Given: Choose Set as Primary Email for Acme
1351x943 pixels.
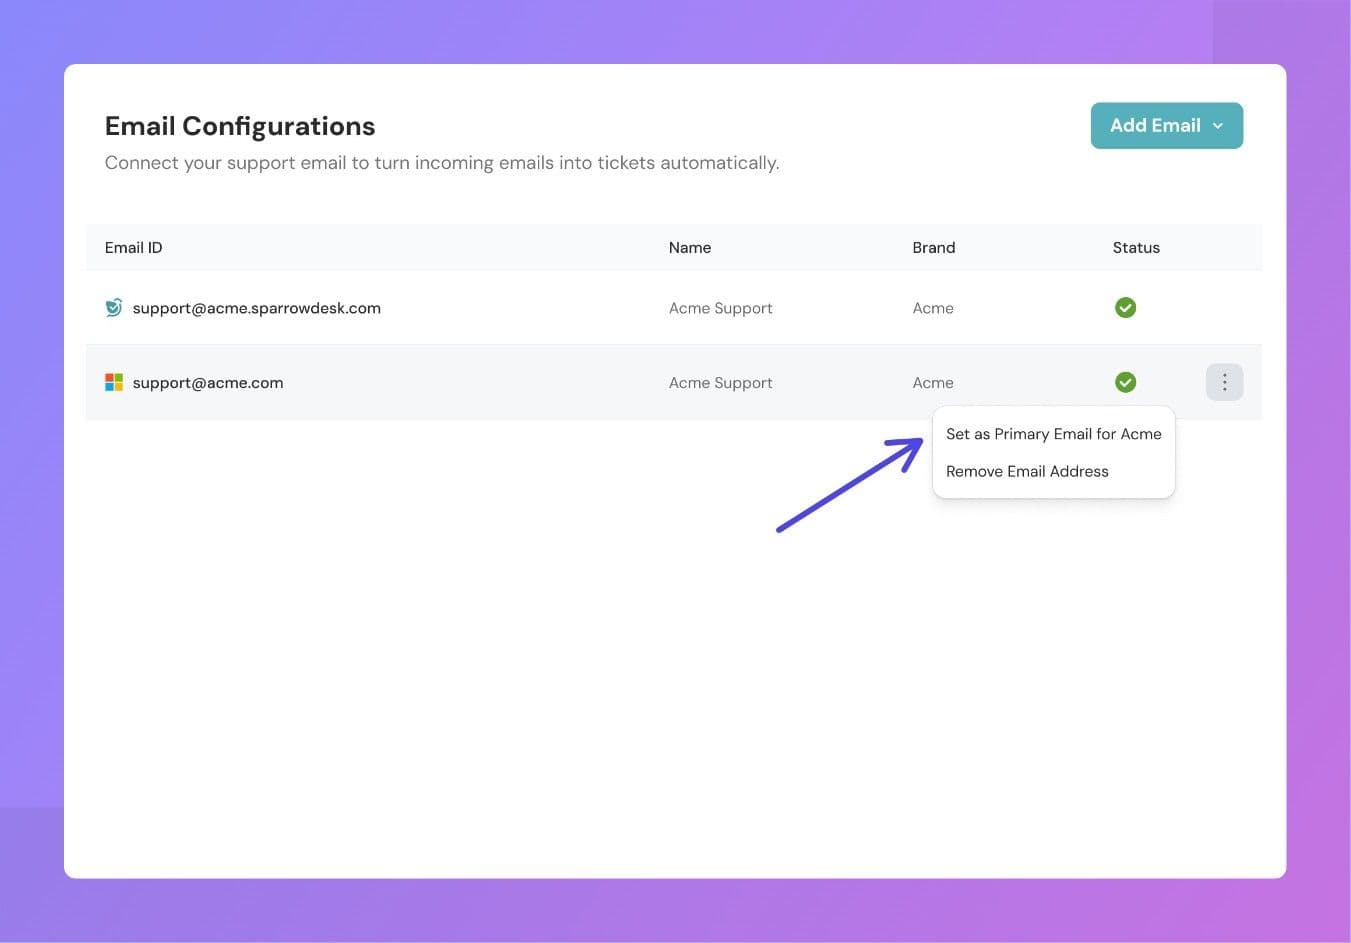Looking at the screenshot, I should click(x=1053, y=434).
